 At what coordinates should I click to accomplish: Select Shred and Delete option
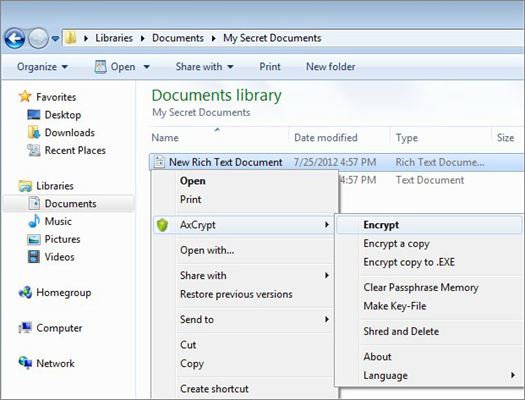(401, 331)
